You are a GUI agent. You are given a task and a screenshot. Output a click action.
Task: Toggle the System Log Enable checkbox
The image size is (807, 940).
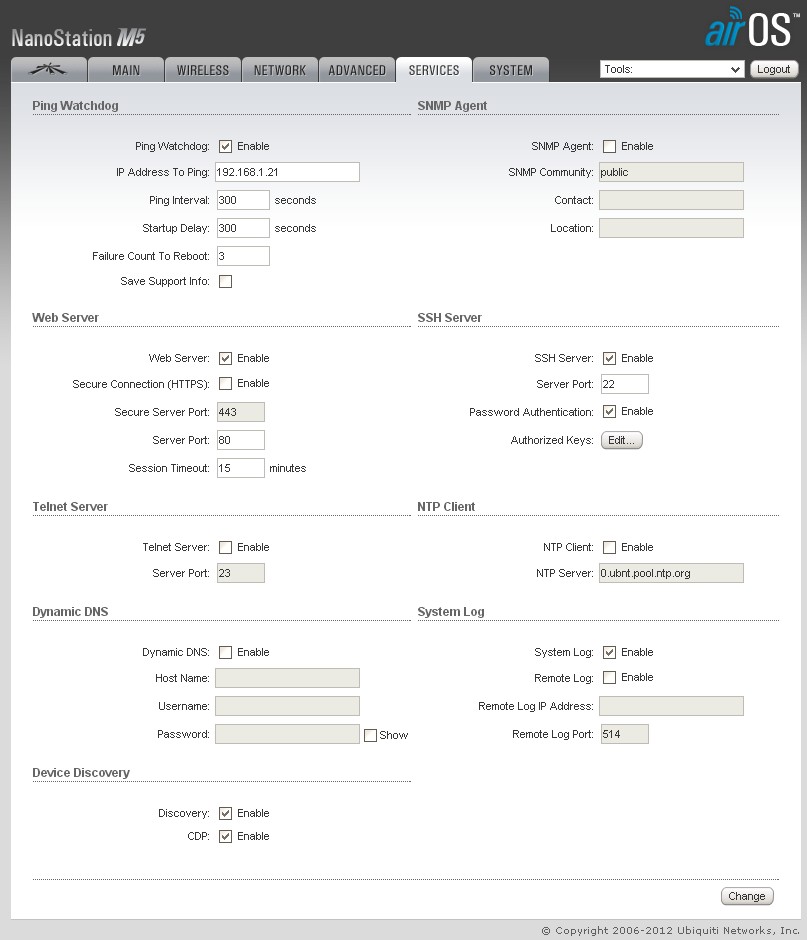(609, 652)
